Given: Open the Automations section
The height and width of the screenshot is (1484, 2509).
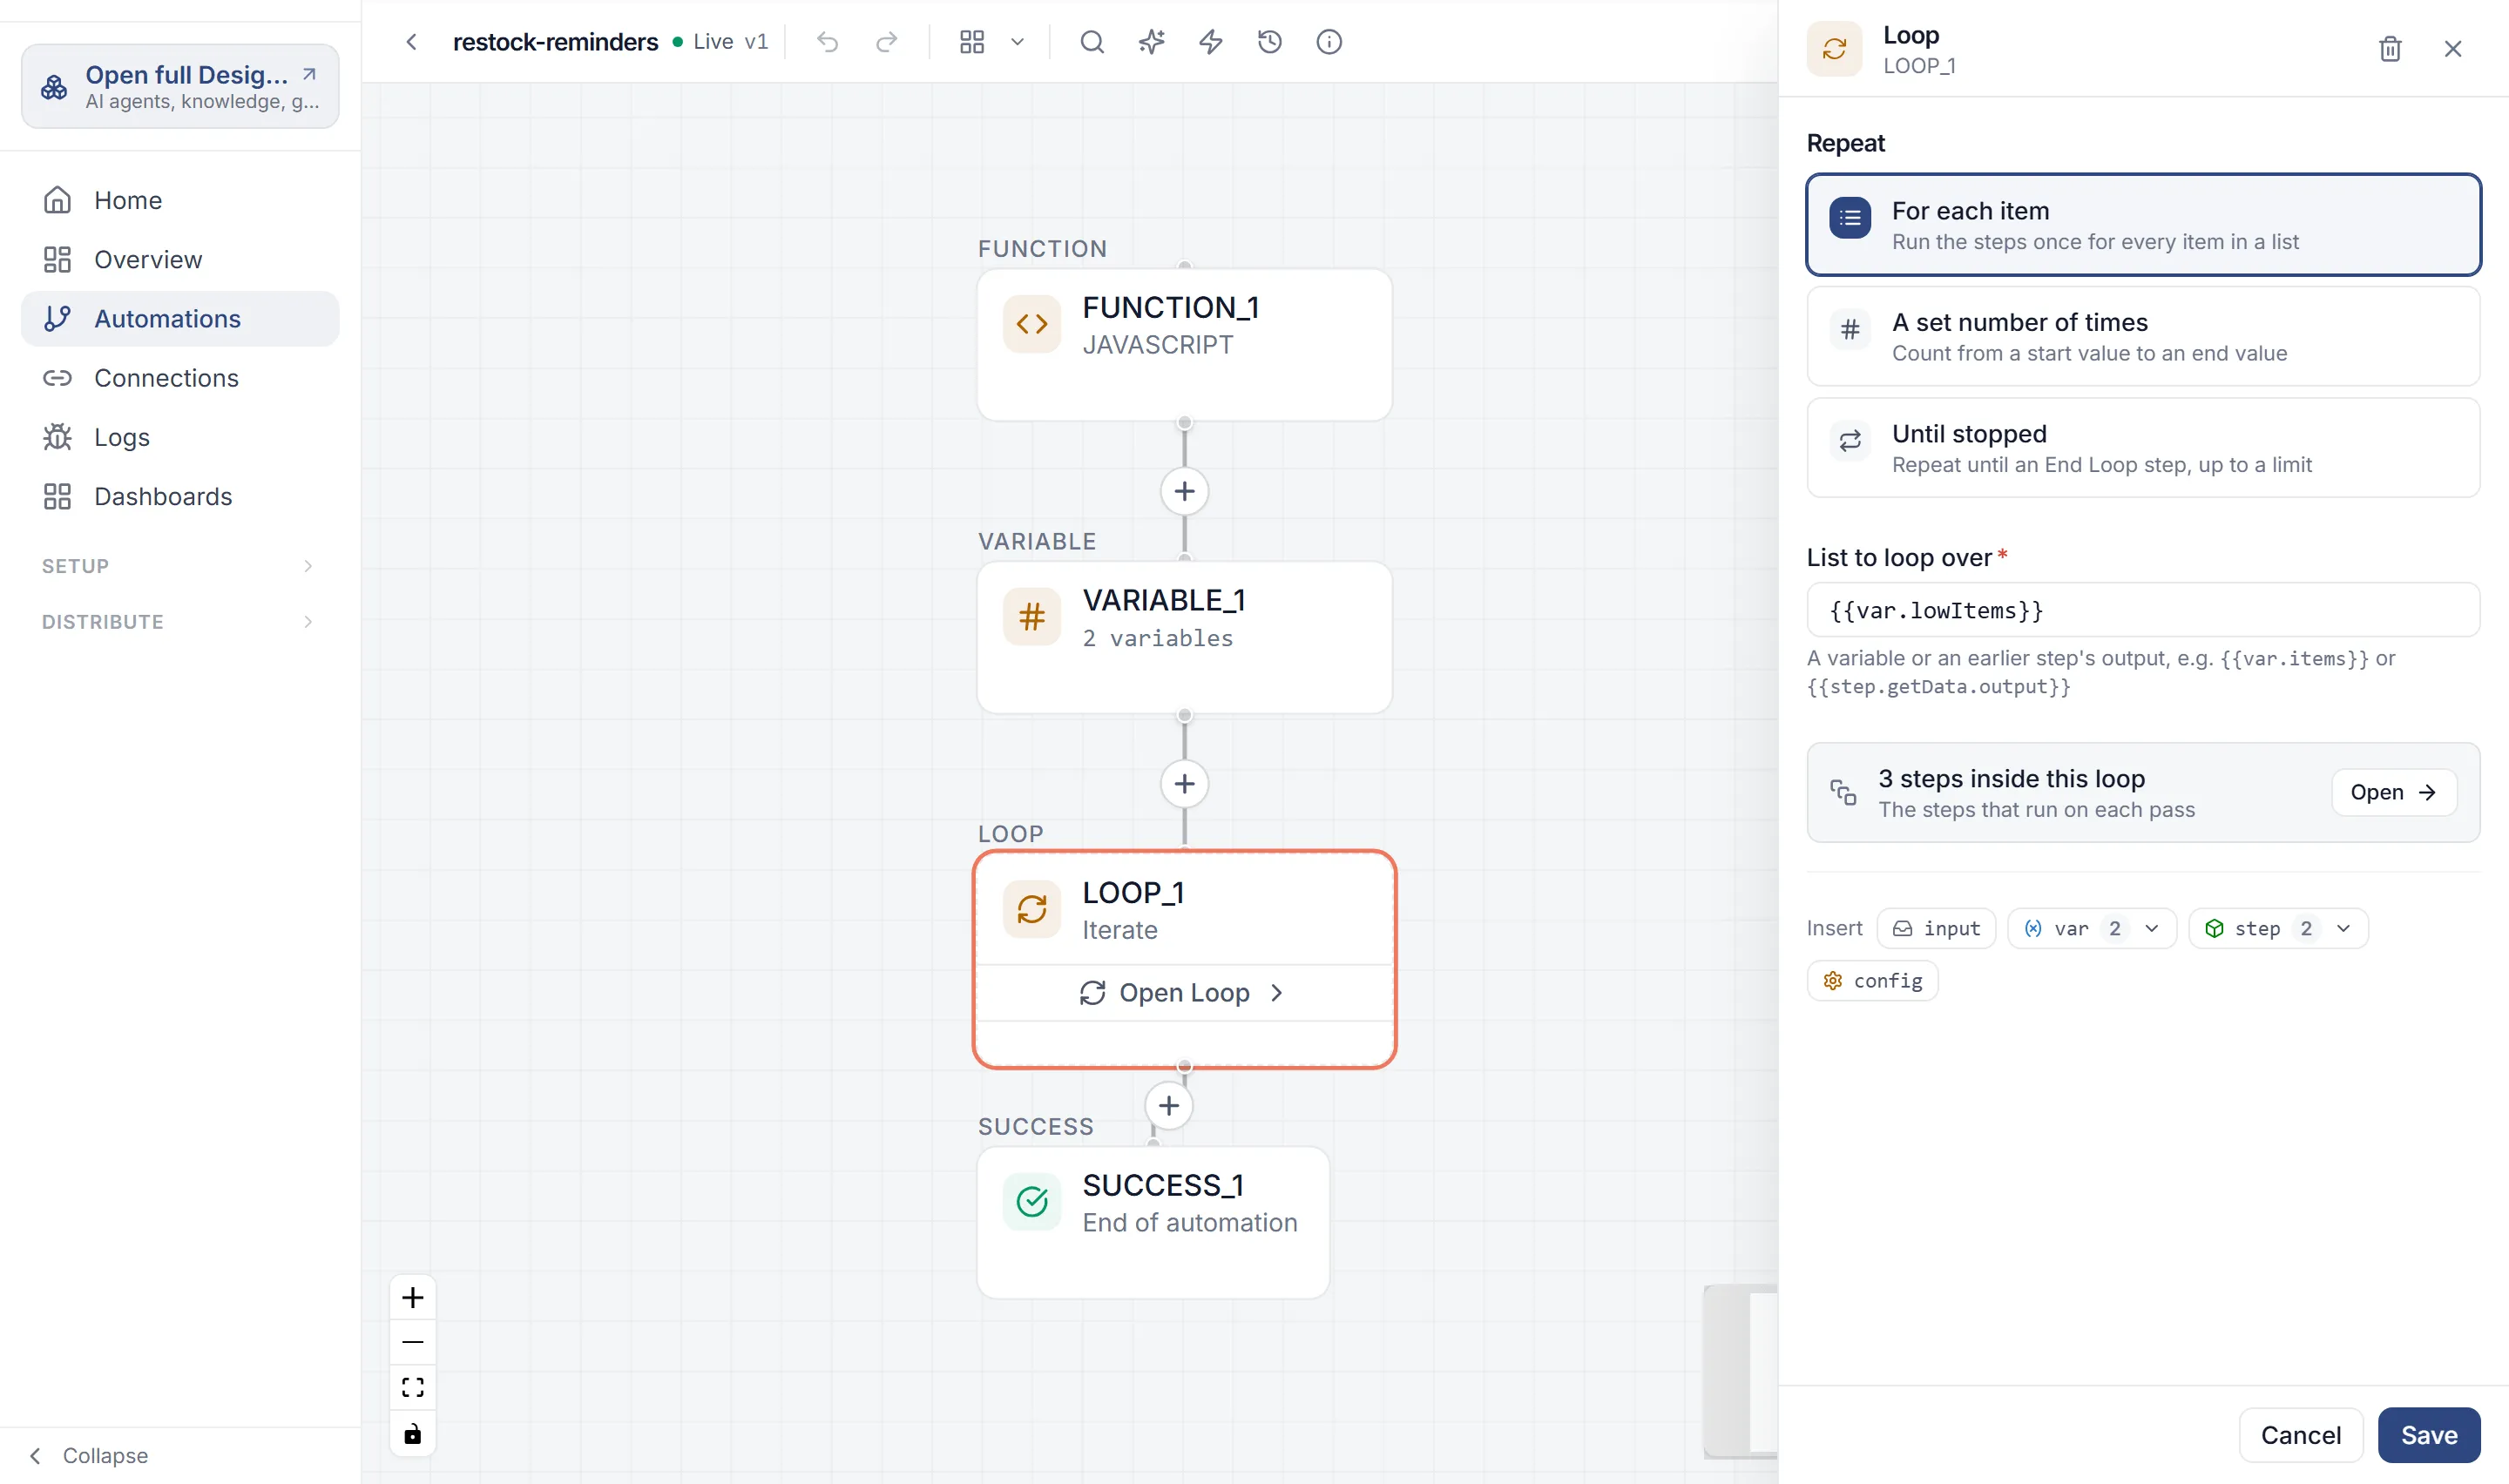Looking at the screenshot, I should pyautogui.click(x=180, y=319).
